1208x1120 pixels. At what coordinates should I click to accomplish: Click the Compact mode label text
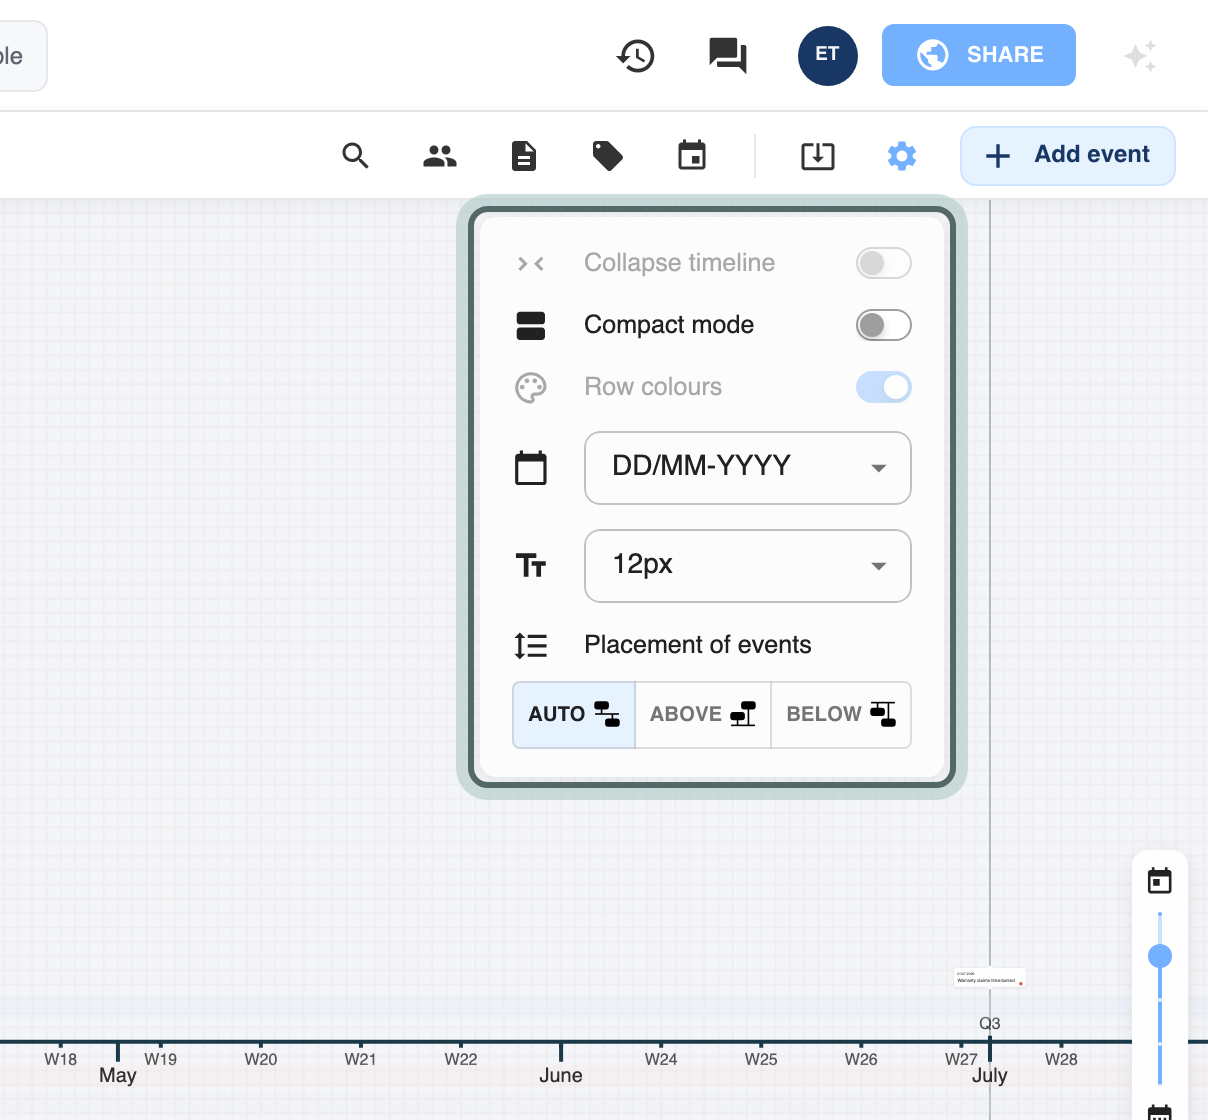(x=669, y=325)
